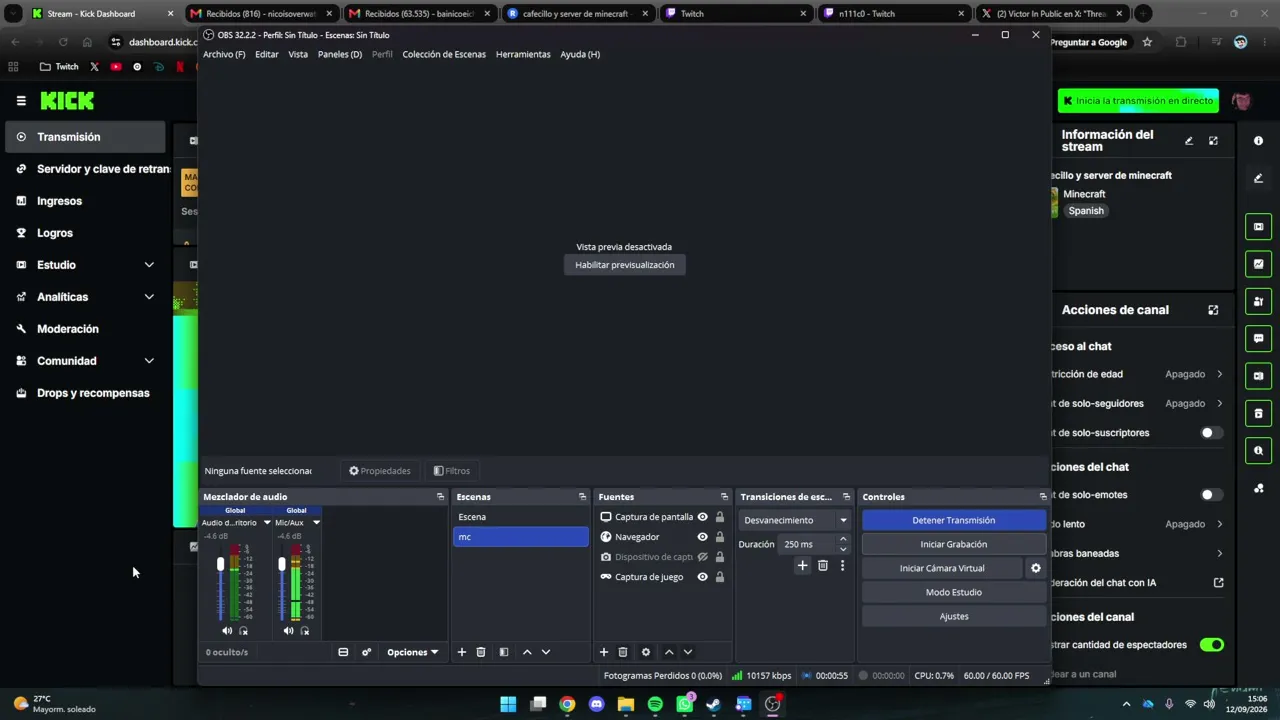Disable show viewer count toggle
Image resolution: width=1280 pixels, height=720 pixels.
1212,645
